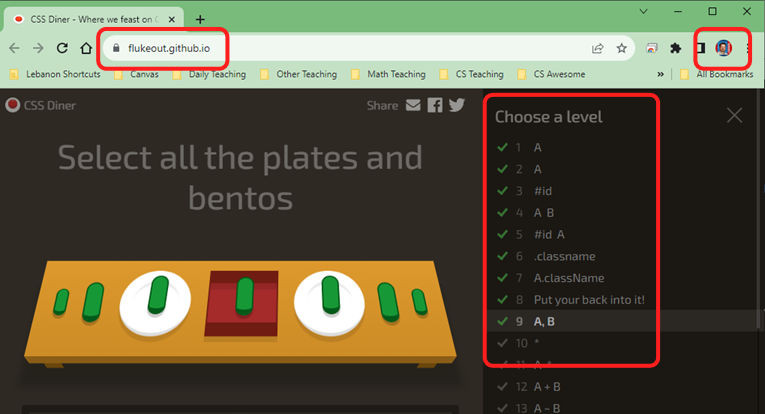Open a new browser tab
Image resolution: width=765 pixels, height=414 pixels.
coord(200,19)
